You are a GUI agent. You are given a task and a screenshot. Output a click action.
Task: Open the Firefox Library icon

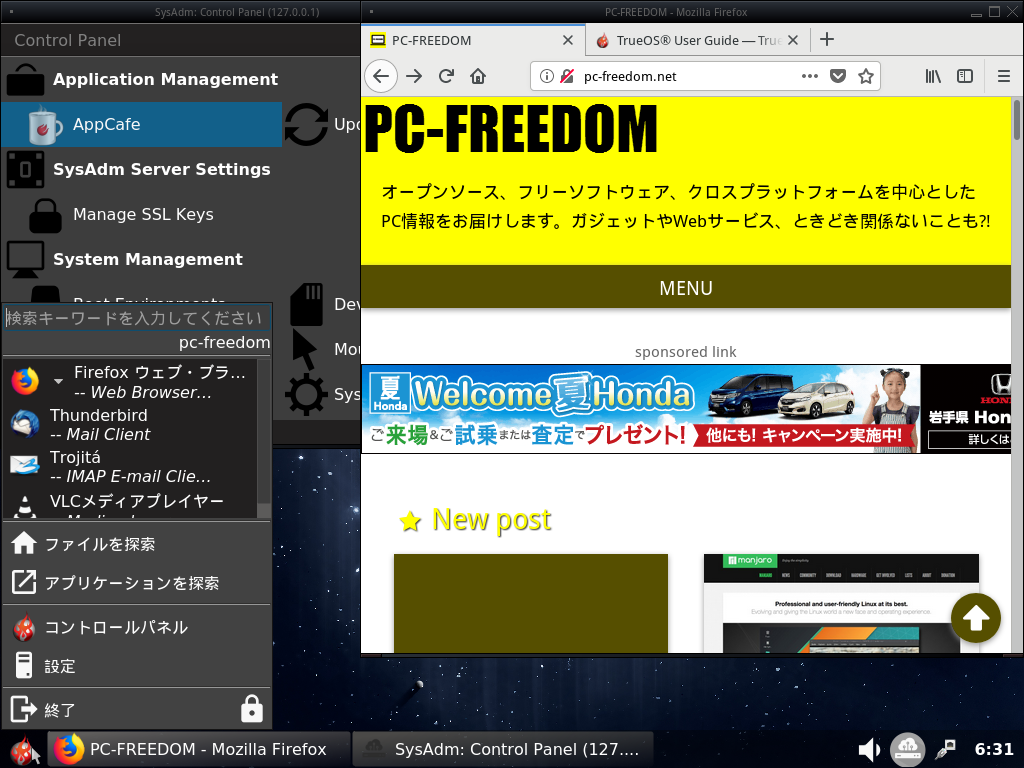tap(932, 76)
